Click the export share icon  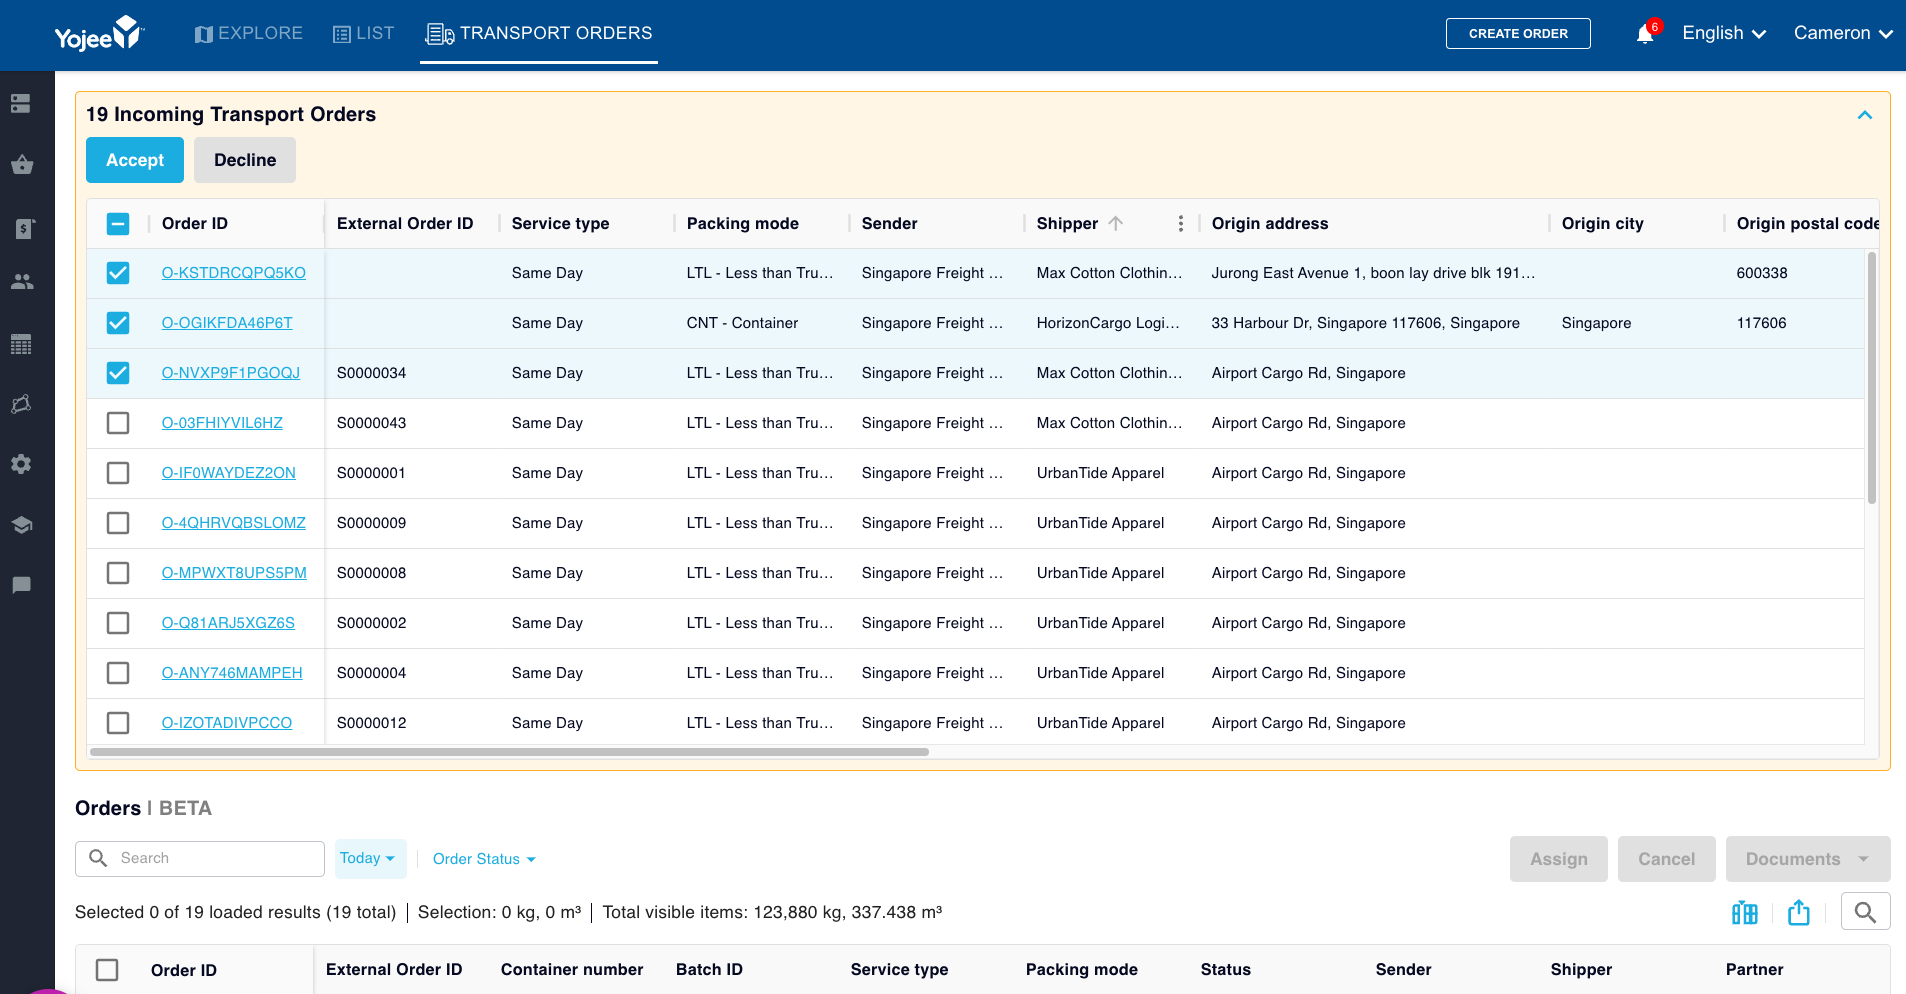coord(1799,912)
